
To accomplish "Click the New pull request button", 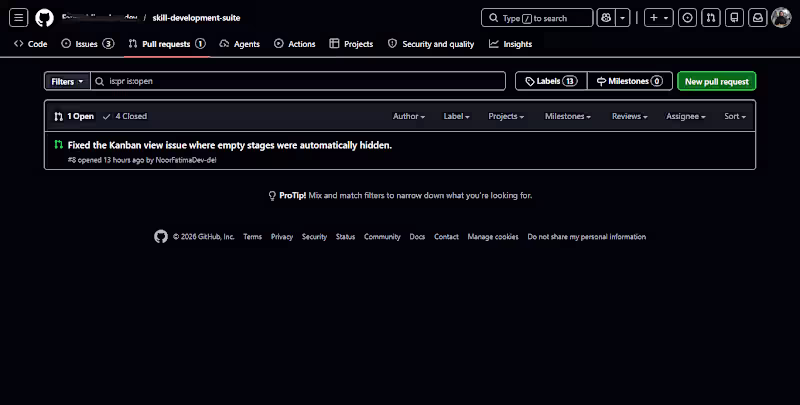I will click(716, 81).
